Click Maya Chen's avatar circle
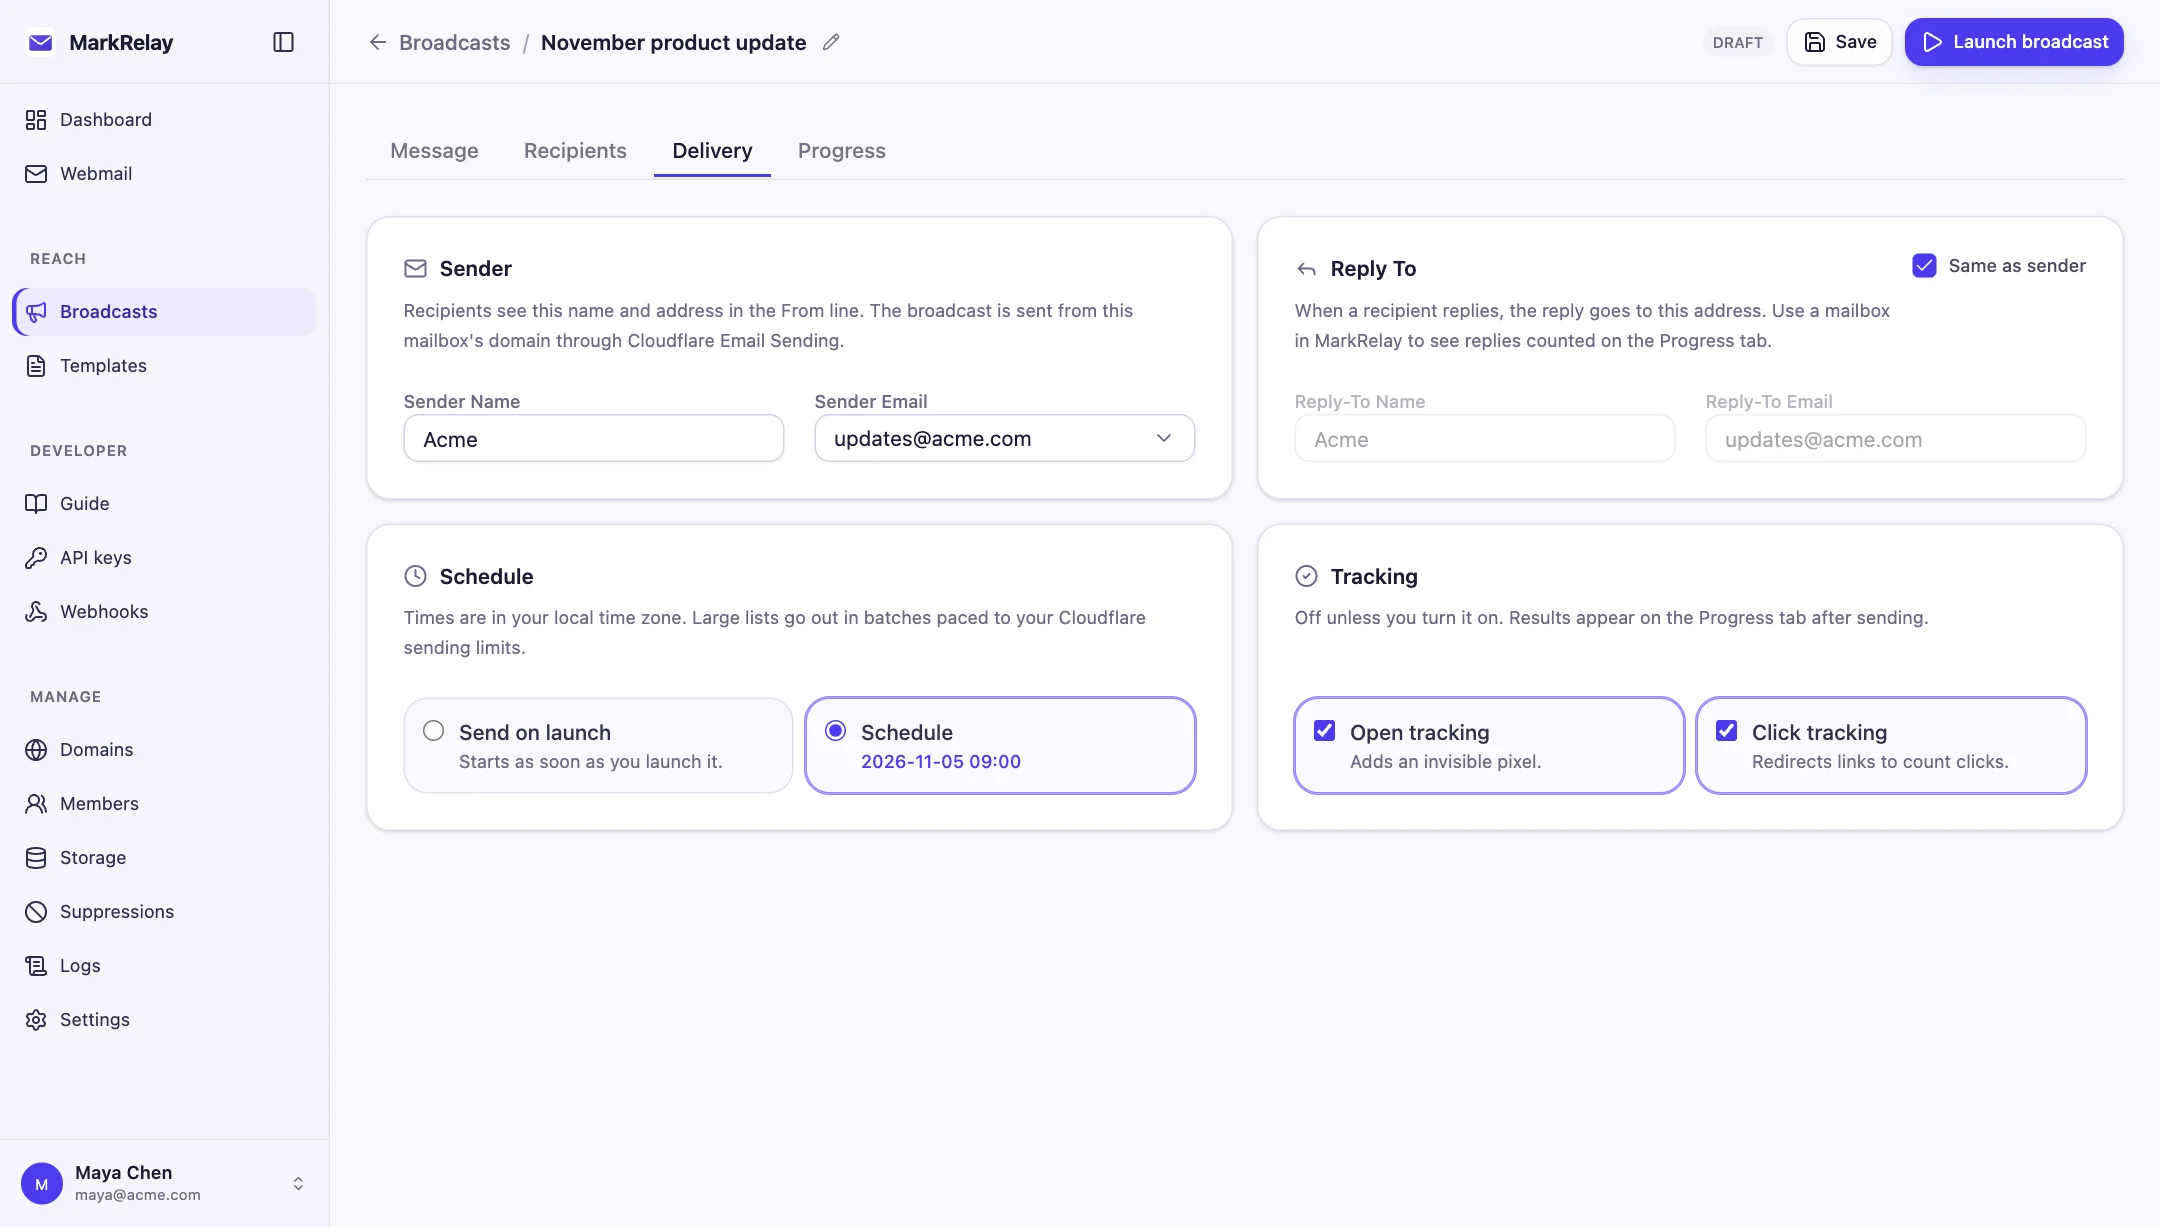The height and width of the screenshot is (1227, 2160). click(42, 1184)
